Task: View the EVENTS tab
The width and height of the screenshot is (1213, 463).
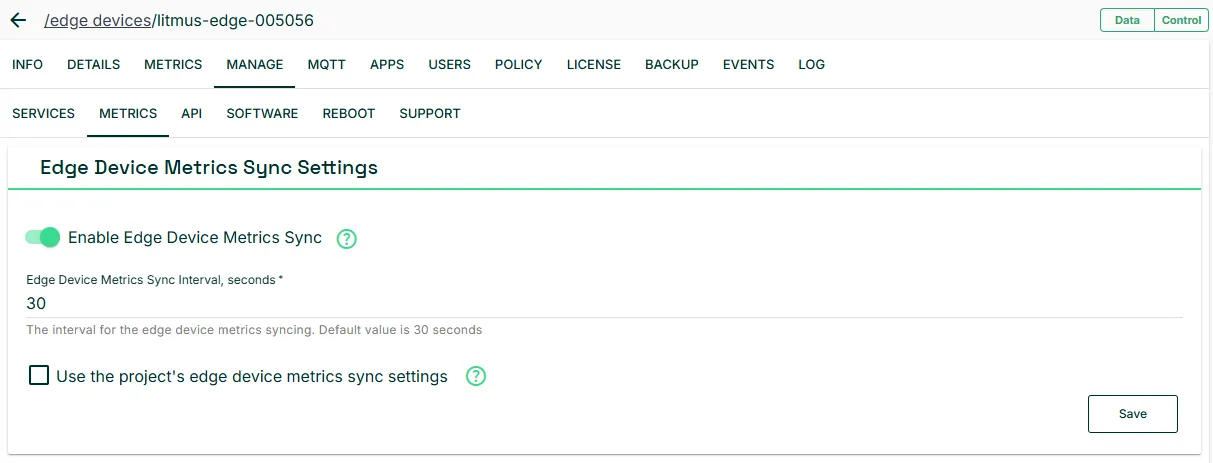Action: click(x=749, y=64)
